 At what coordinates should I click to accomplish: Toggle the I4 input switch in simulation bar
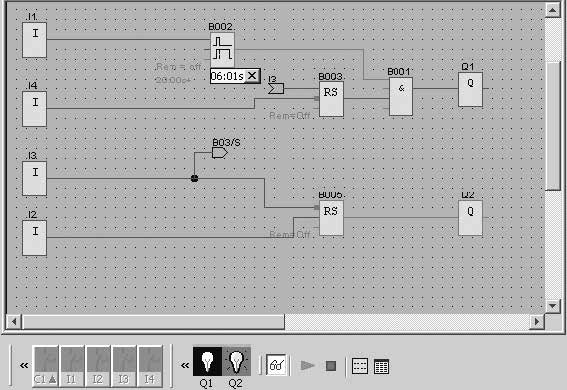pos(150,366)
